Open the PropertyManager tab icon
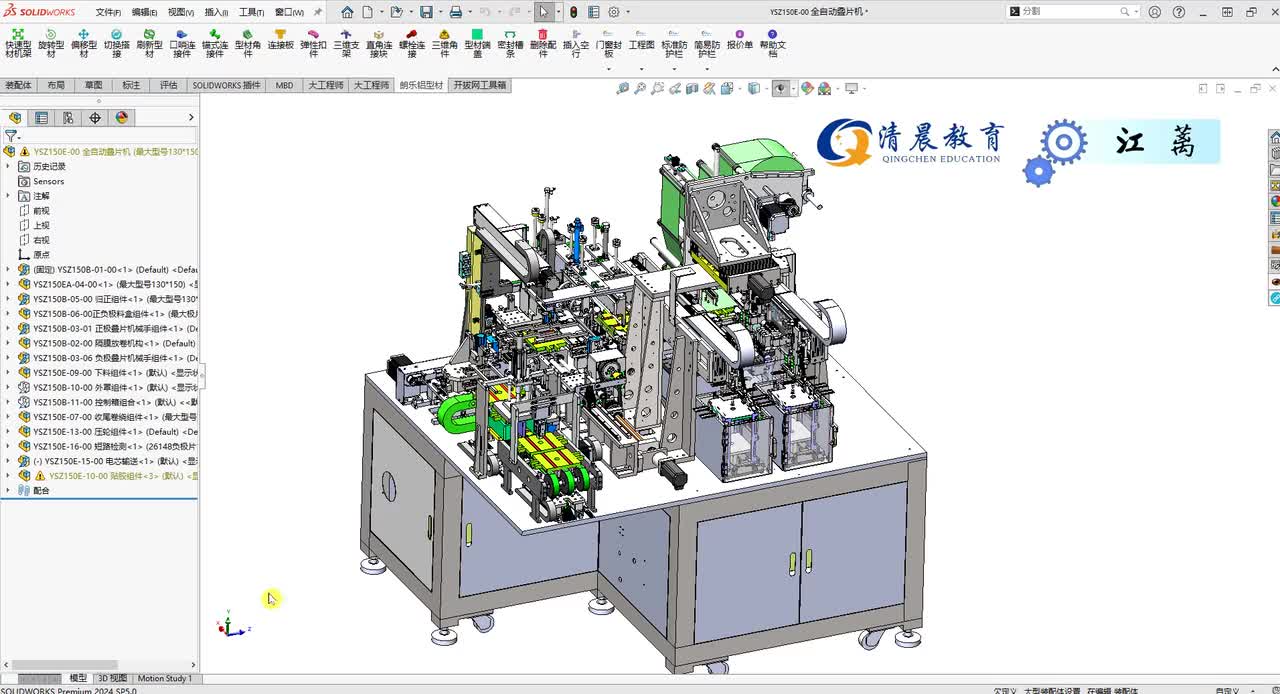Viewport: 1280px width, 694px height. point(41,117)
